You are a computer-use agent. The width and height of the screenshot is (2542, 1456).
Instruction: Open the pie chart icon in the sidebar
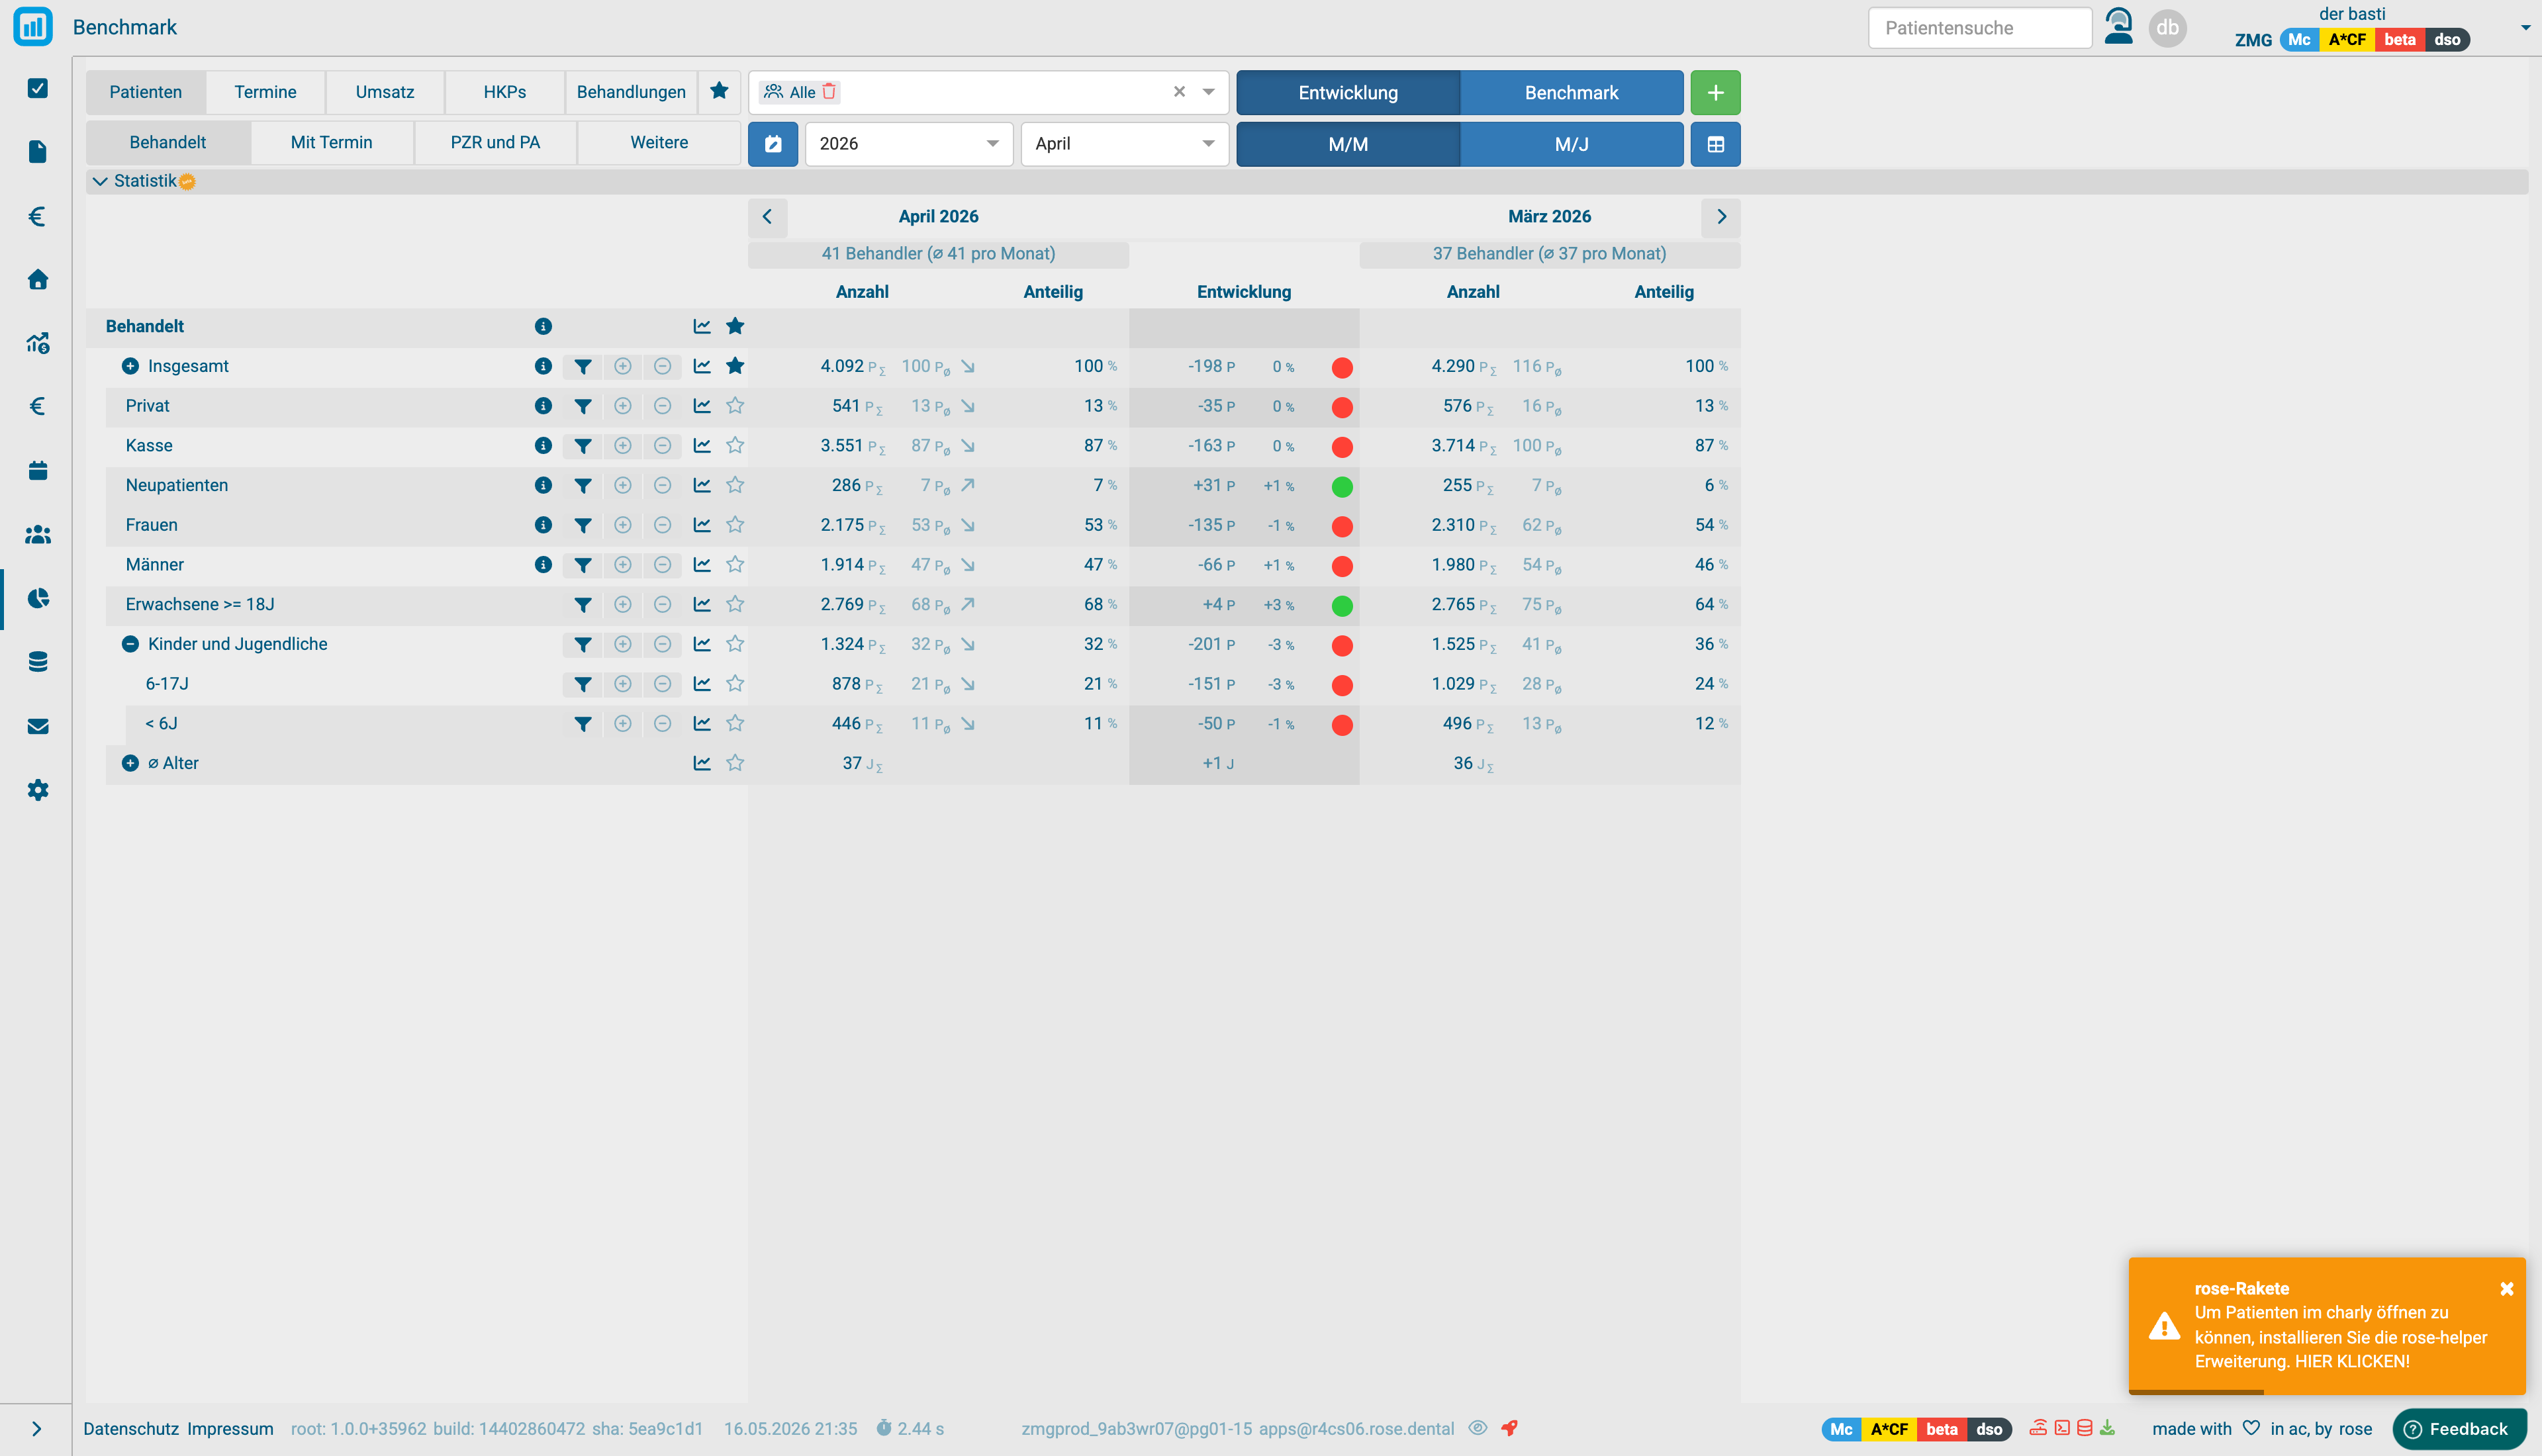point(38,598)
